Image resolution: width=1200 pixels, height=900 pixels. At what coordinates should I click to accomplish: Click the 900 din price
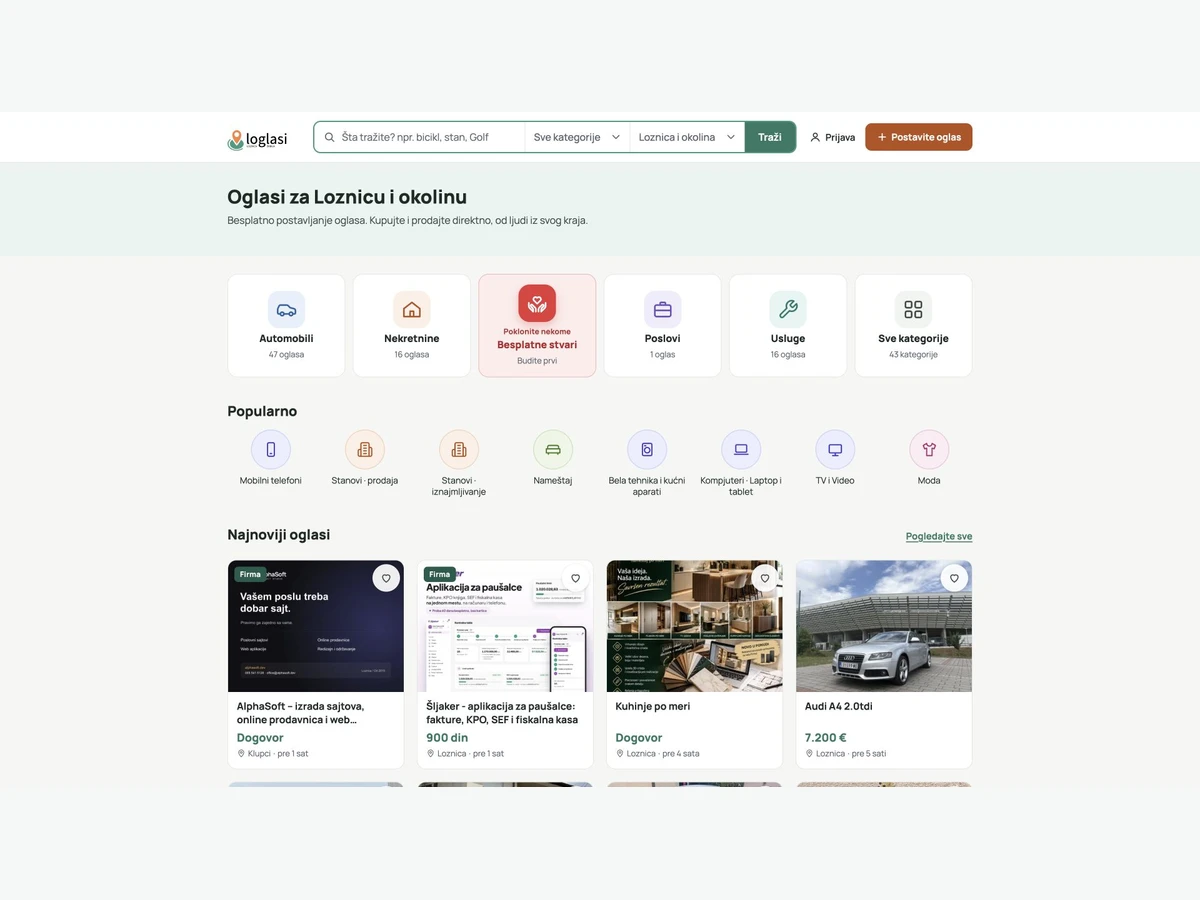tap(447, 738)
